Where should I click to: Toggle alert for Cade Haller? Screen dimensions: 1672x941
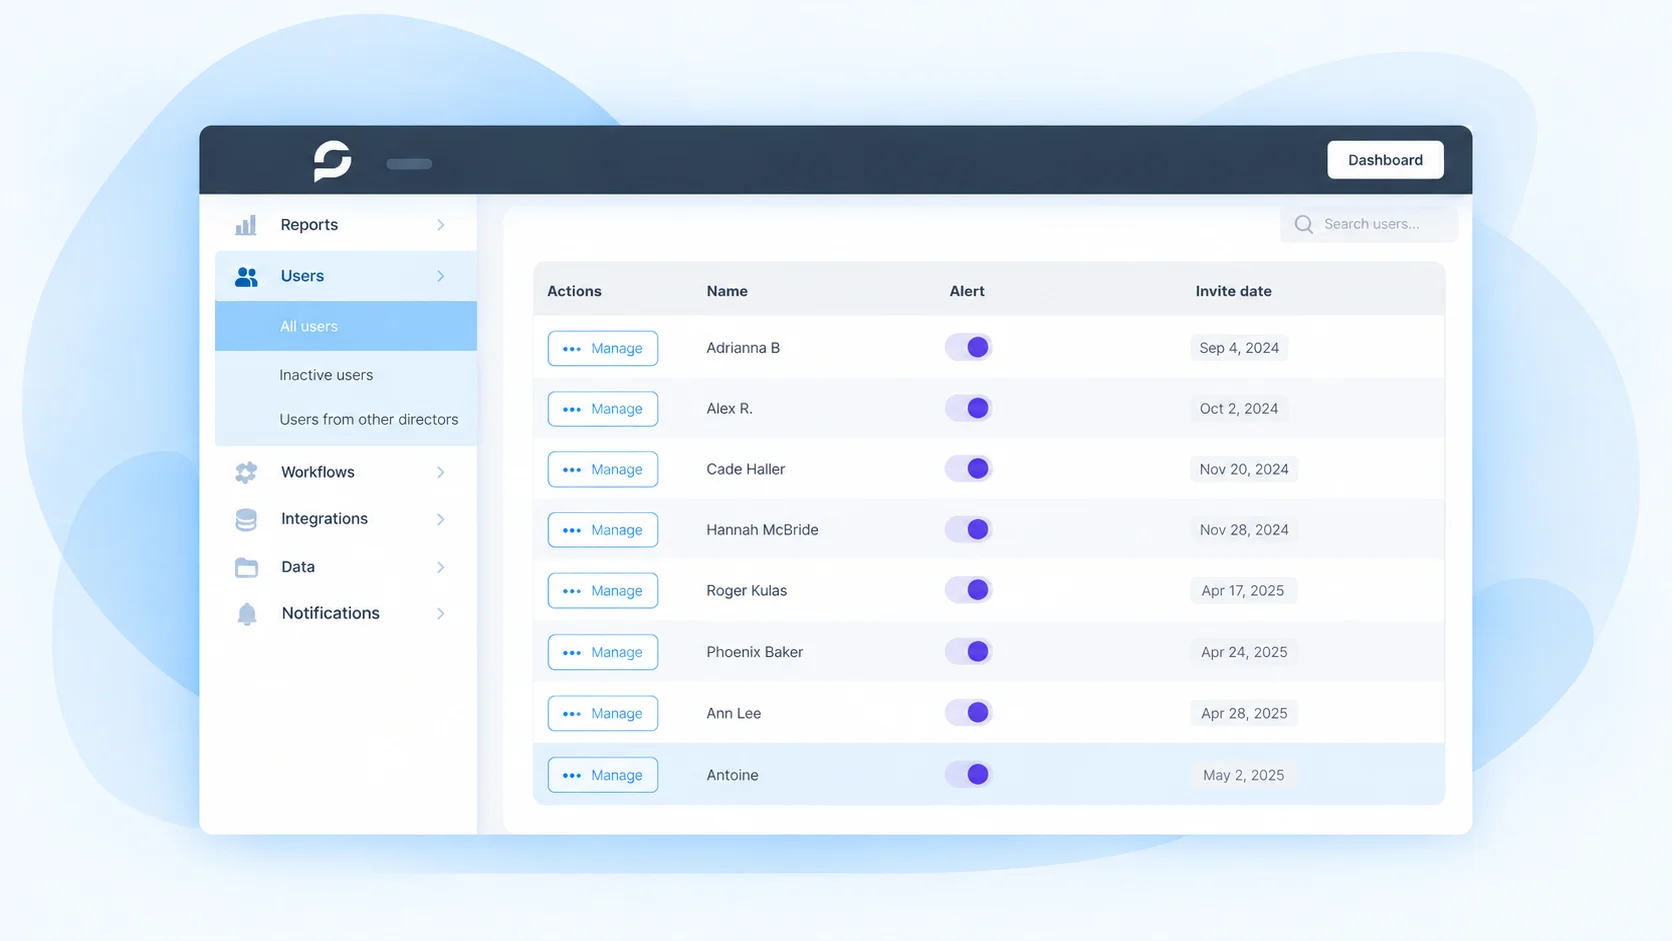[x=968, y=468]
